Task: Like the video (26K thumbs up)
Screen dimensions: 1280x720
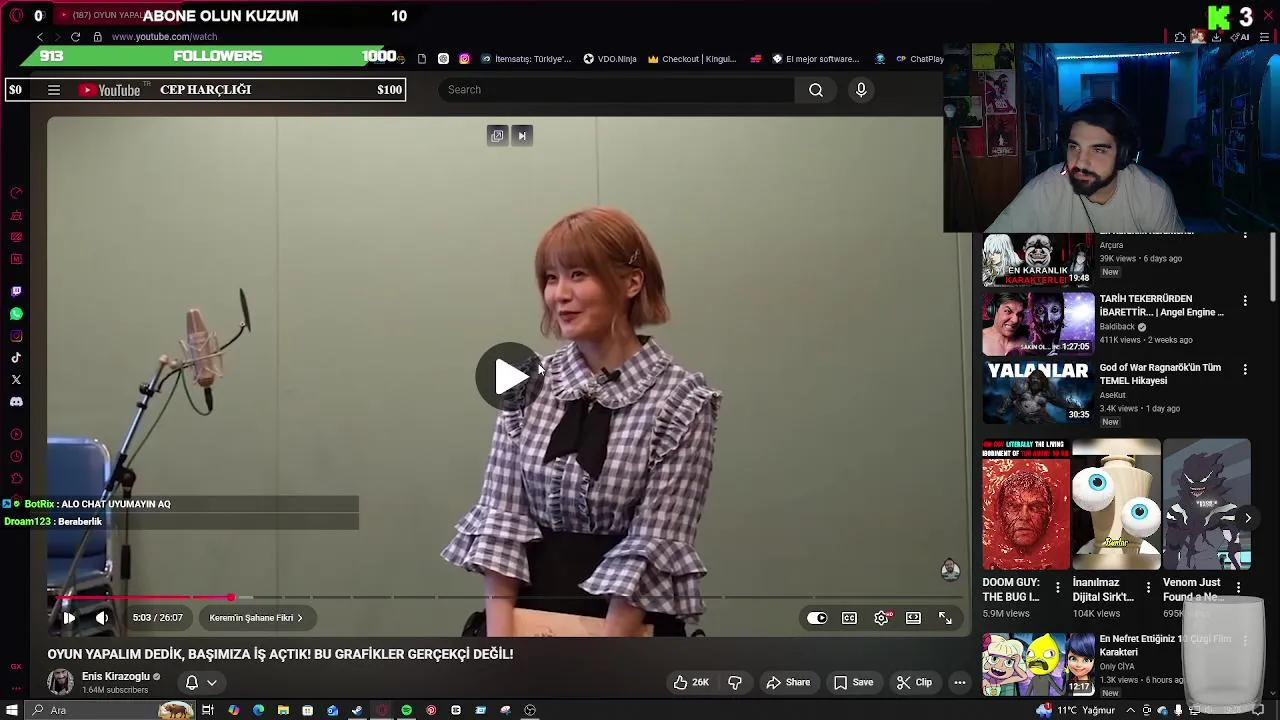Action: 691,682
